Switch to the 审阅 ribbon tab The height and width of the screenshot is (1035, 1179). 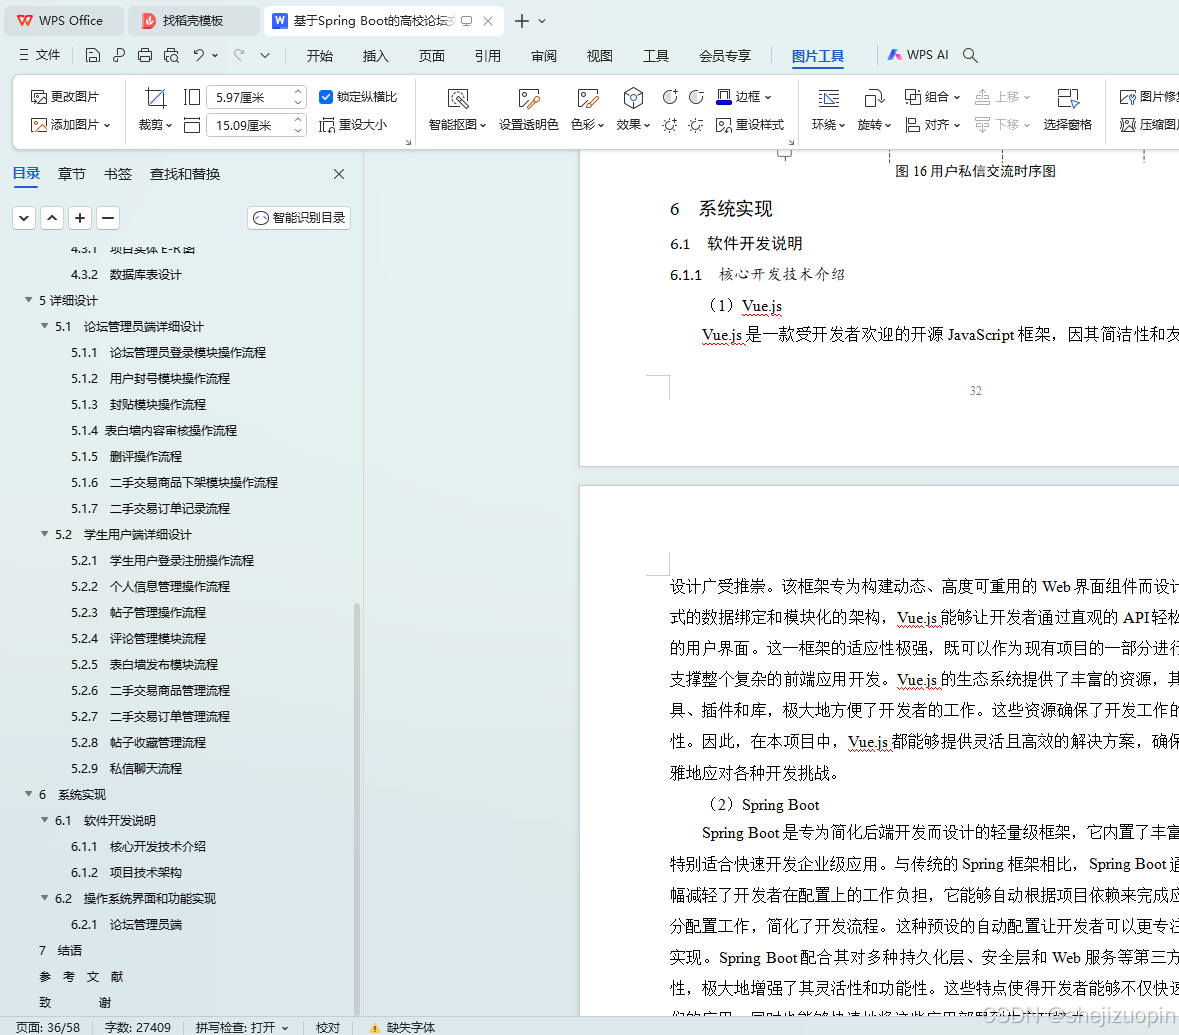point(544,56)
